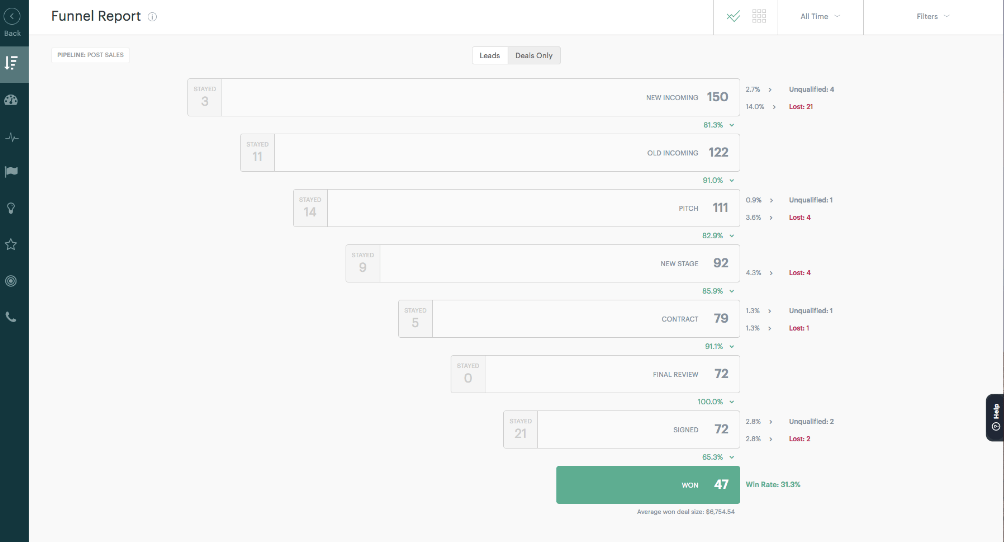Click the 14.0% arrow beside Lost: 21
1006x542 pixels.
click(x=774, y=107)
